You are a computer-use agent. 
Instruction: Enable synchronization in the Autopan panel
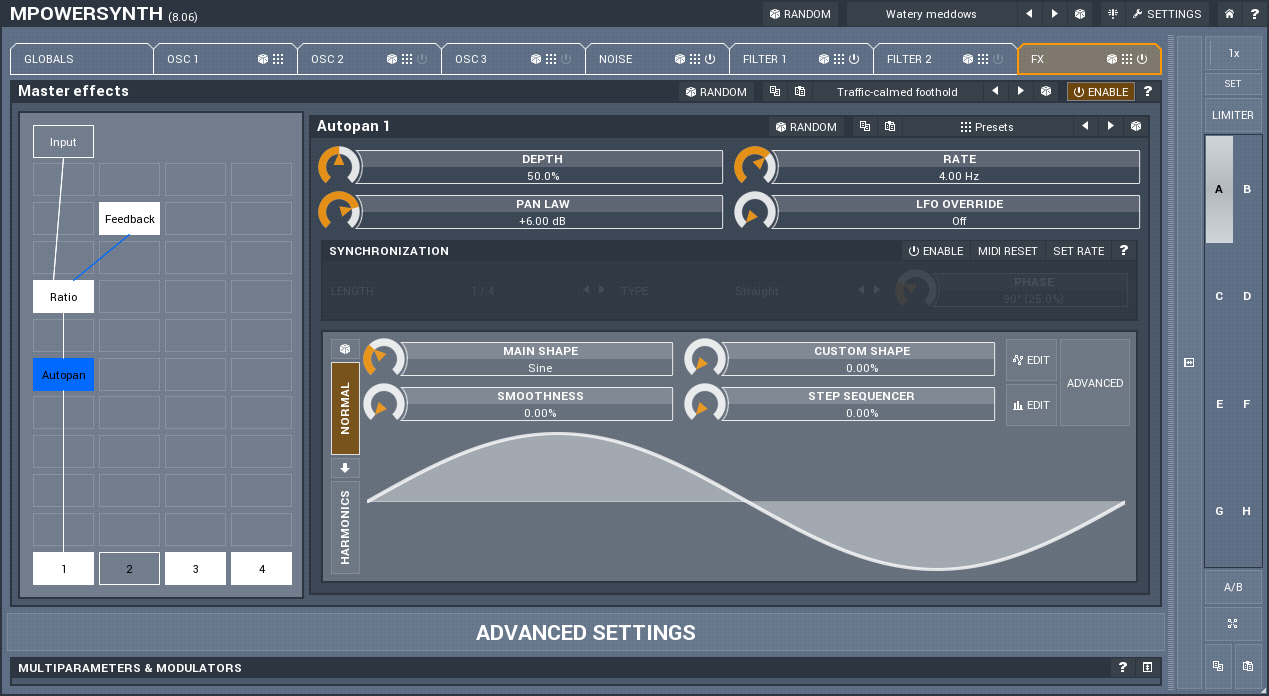tap(935, 251)
